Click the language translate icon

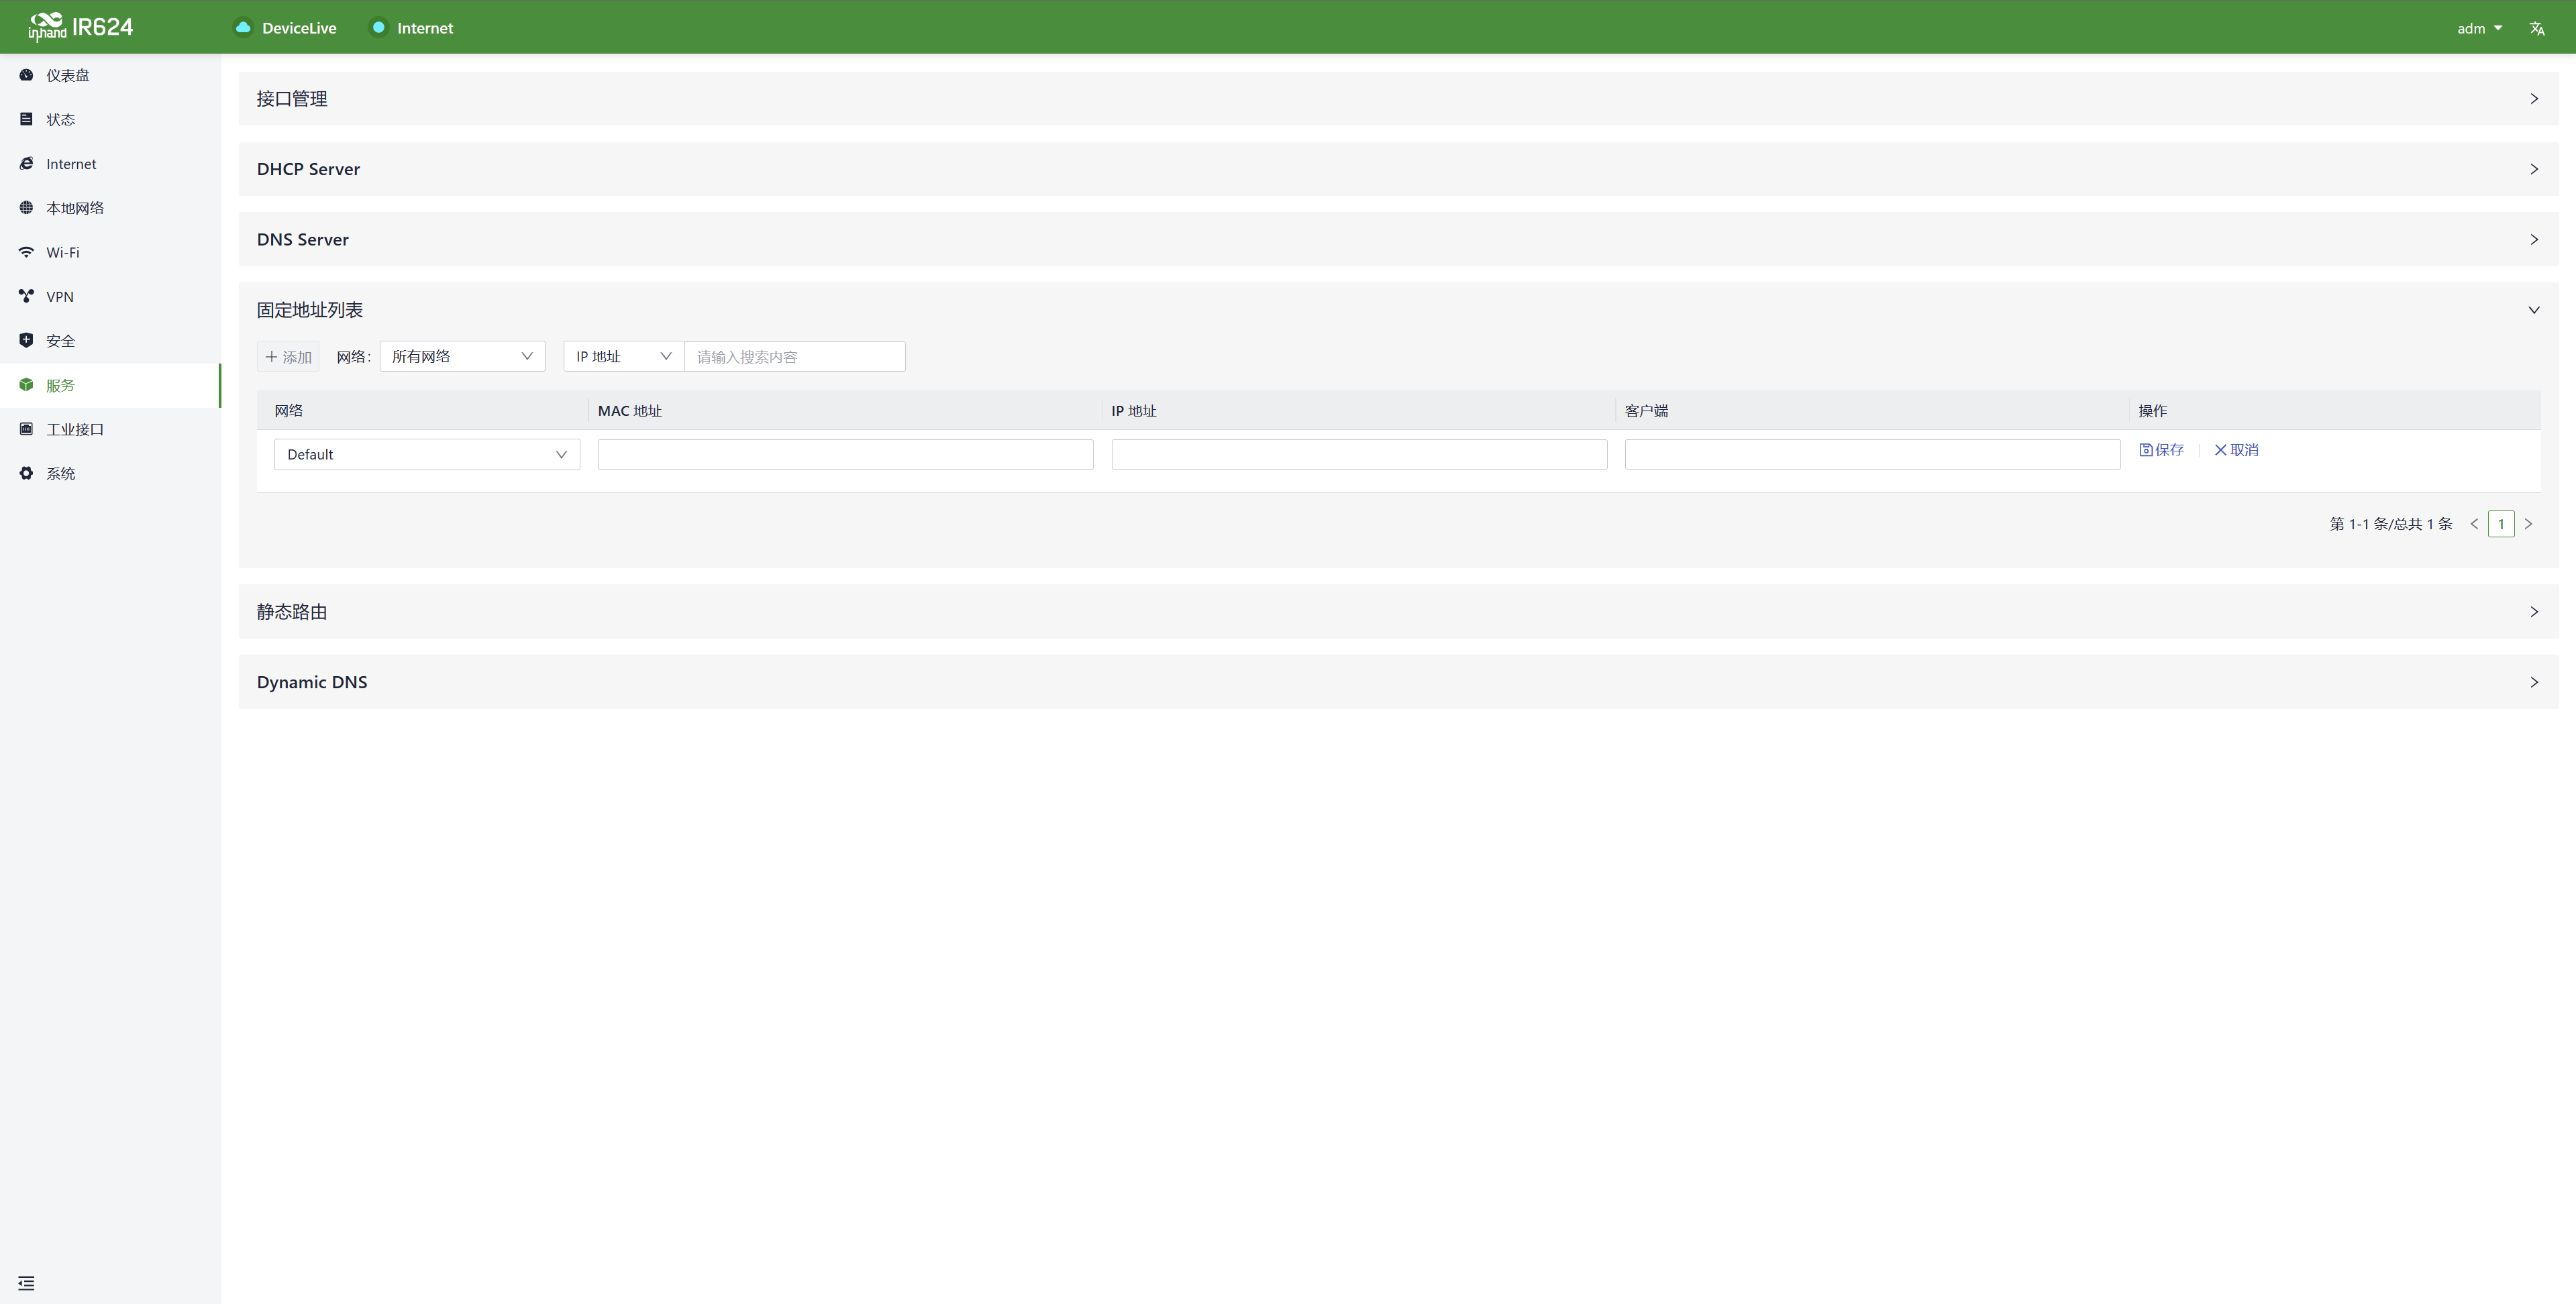2536,28
